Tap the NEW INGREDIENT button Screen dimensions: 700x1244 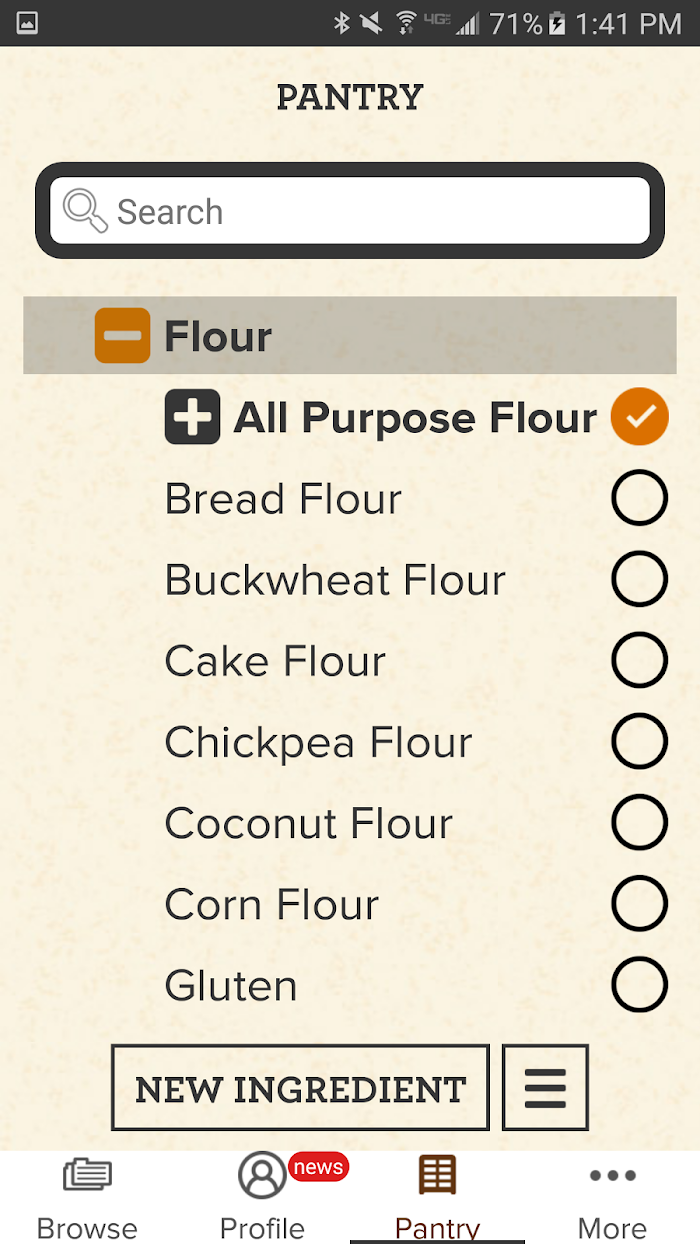pyautogui.click(x=300, y=1088)
